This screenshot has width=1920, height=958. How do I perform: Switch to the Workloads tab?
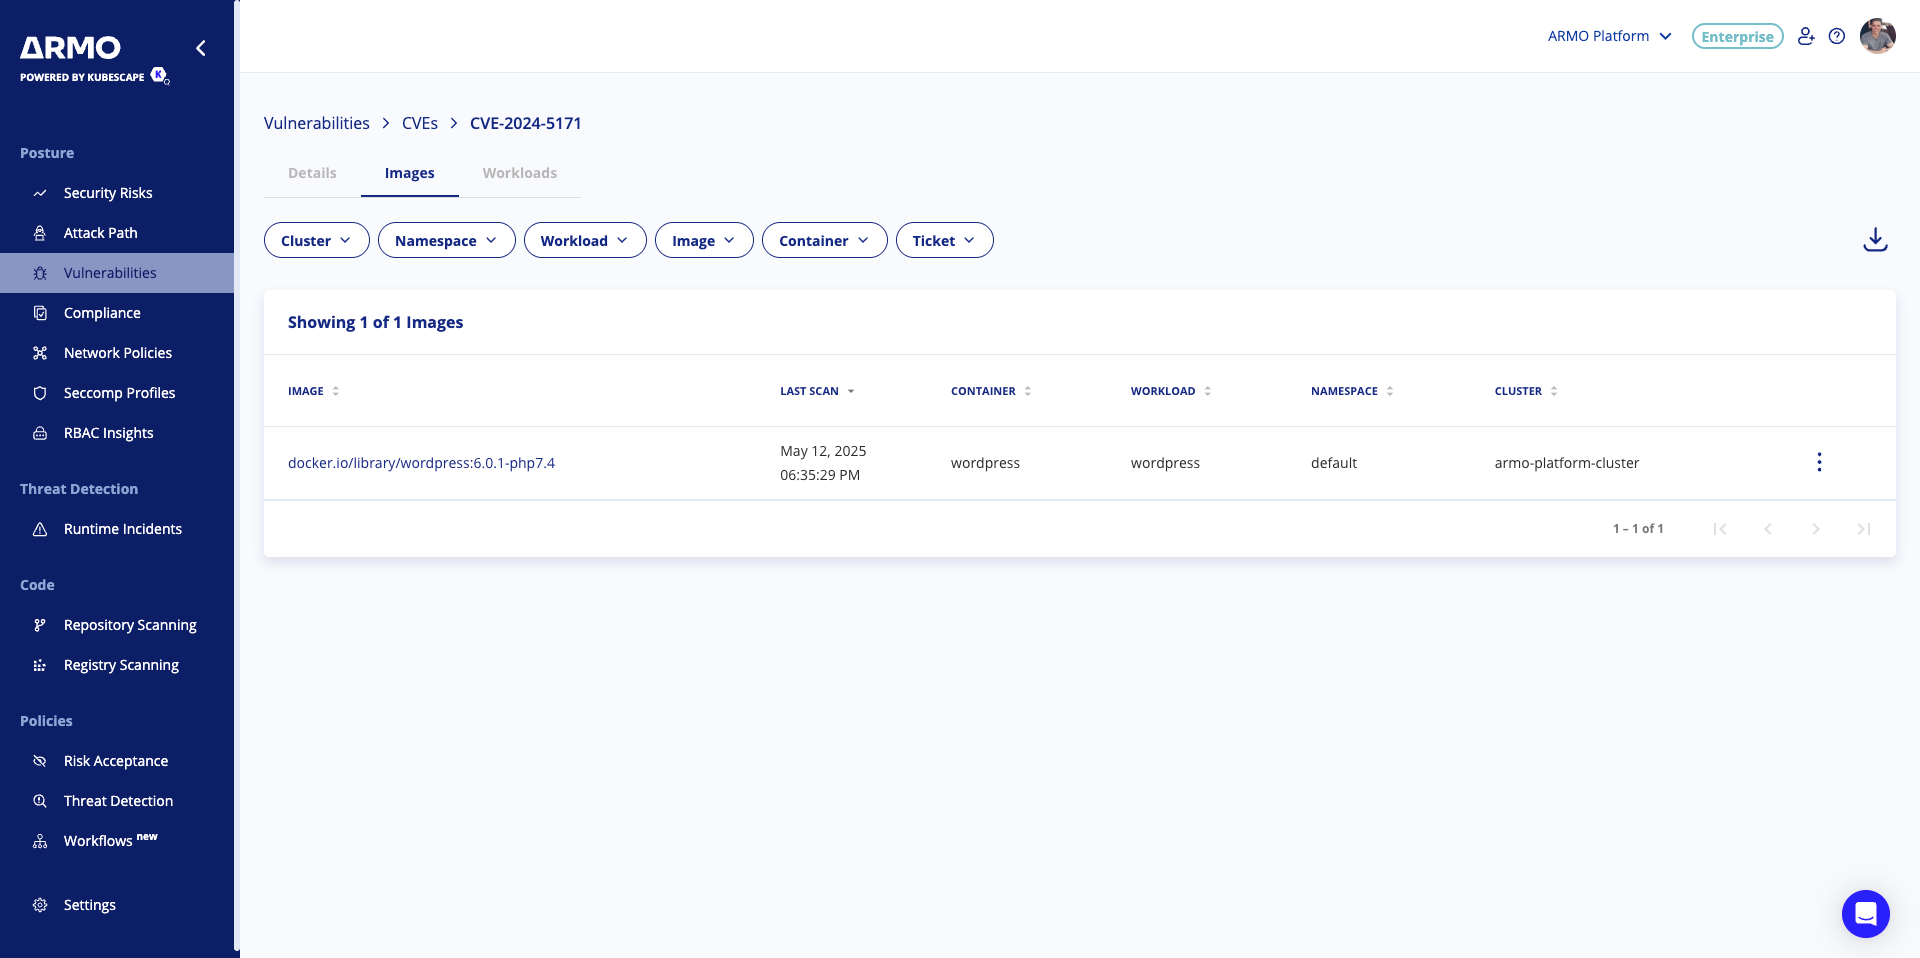(x=520, y=173)
